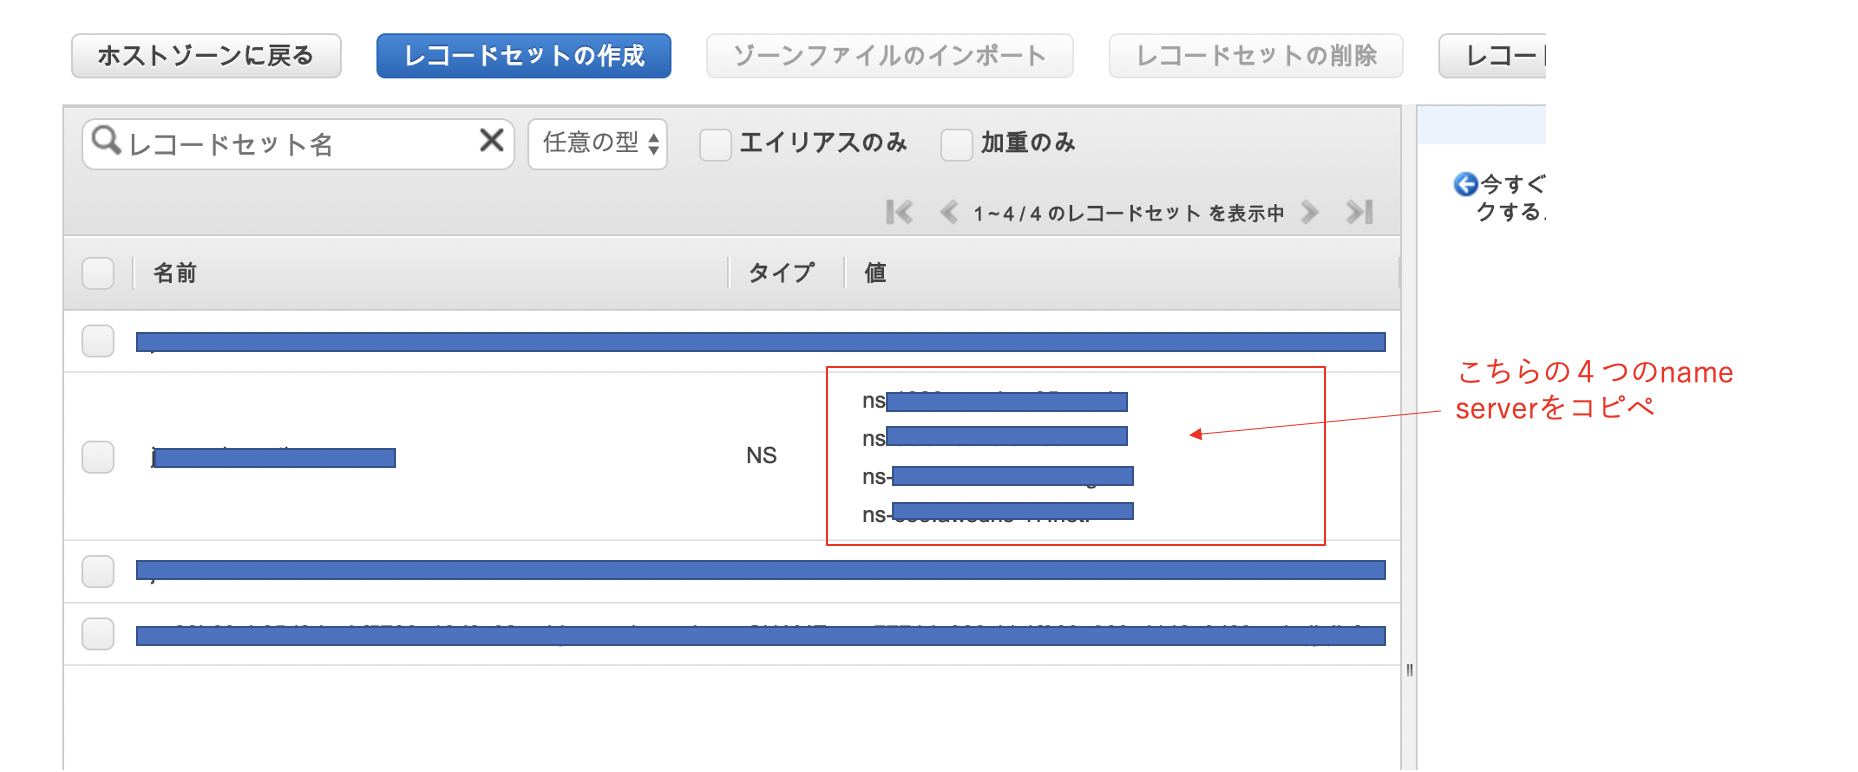The width and height of the screenshot is (1858, 772).
Task: Open the 任意の型 type dropdown
Action: pos(598,144)
